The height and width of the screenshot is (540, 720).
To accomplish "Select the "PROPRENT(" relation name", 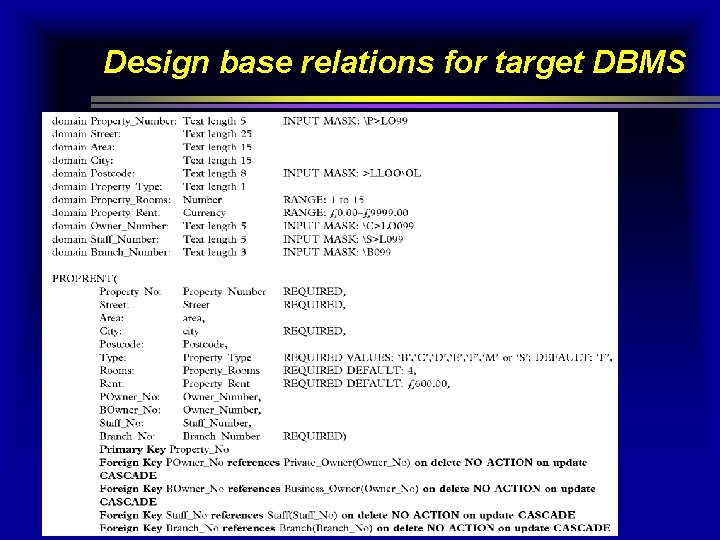I will pos(85,279).
